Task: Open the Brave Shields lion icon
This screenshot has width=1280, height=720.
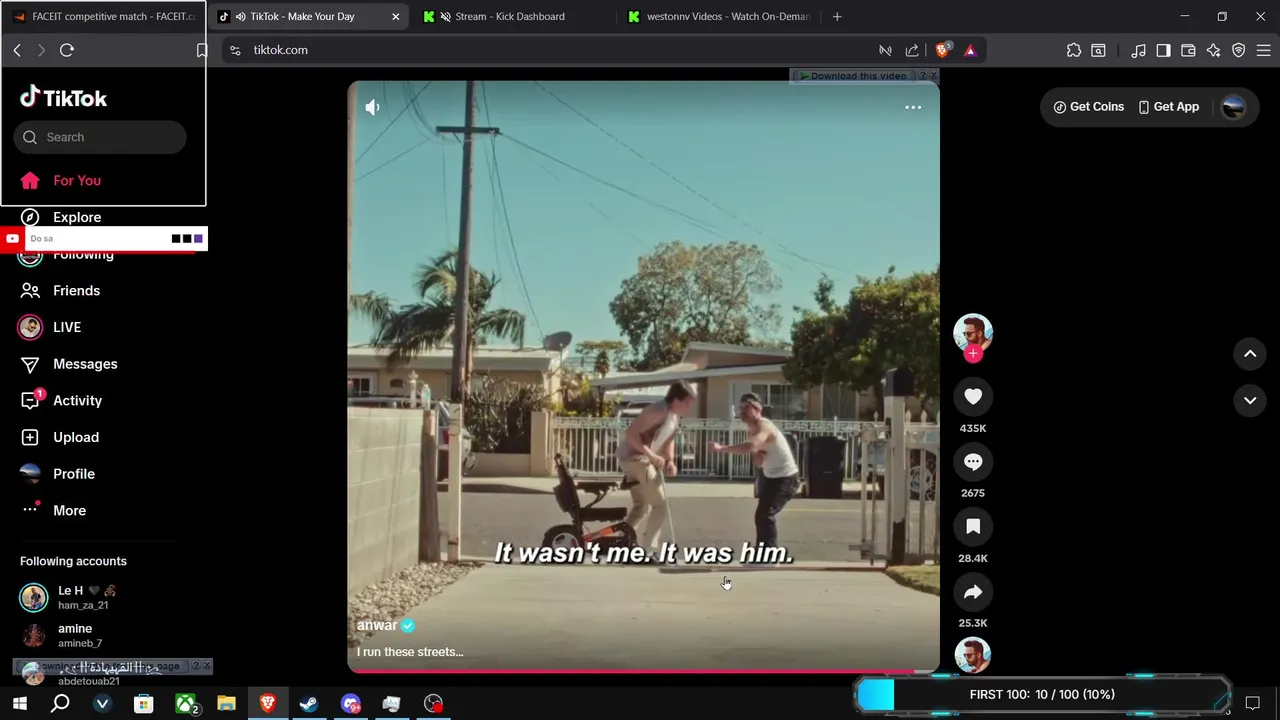Action: (942, 50)
